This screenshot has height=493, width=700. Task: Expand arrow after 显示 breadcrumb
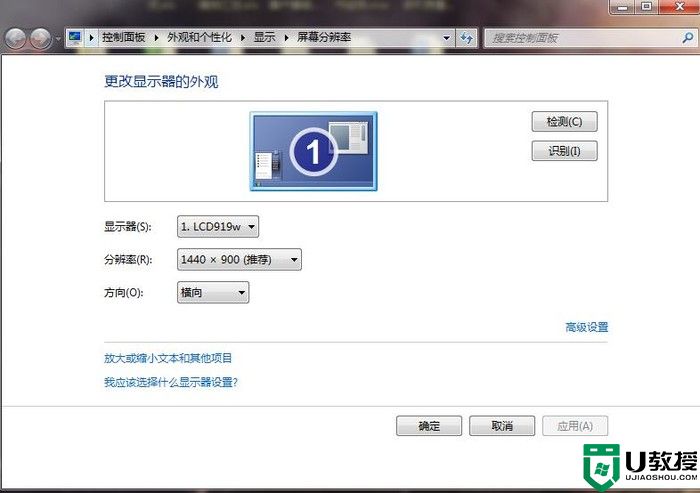287,38
